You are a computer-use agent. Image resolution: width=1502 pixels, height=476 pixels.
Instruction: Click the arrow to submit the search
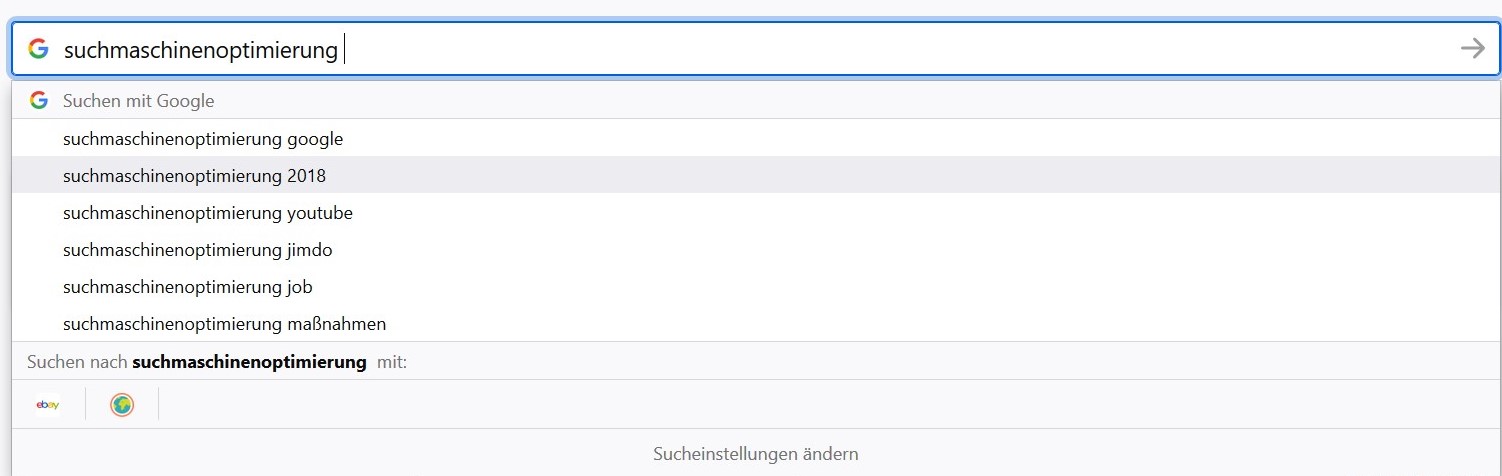pyautogui.click(x=1472, y=49)
